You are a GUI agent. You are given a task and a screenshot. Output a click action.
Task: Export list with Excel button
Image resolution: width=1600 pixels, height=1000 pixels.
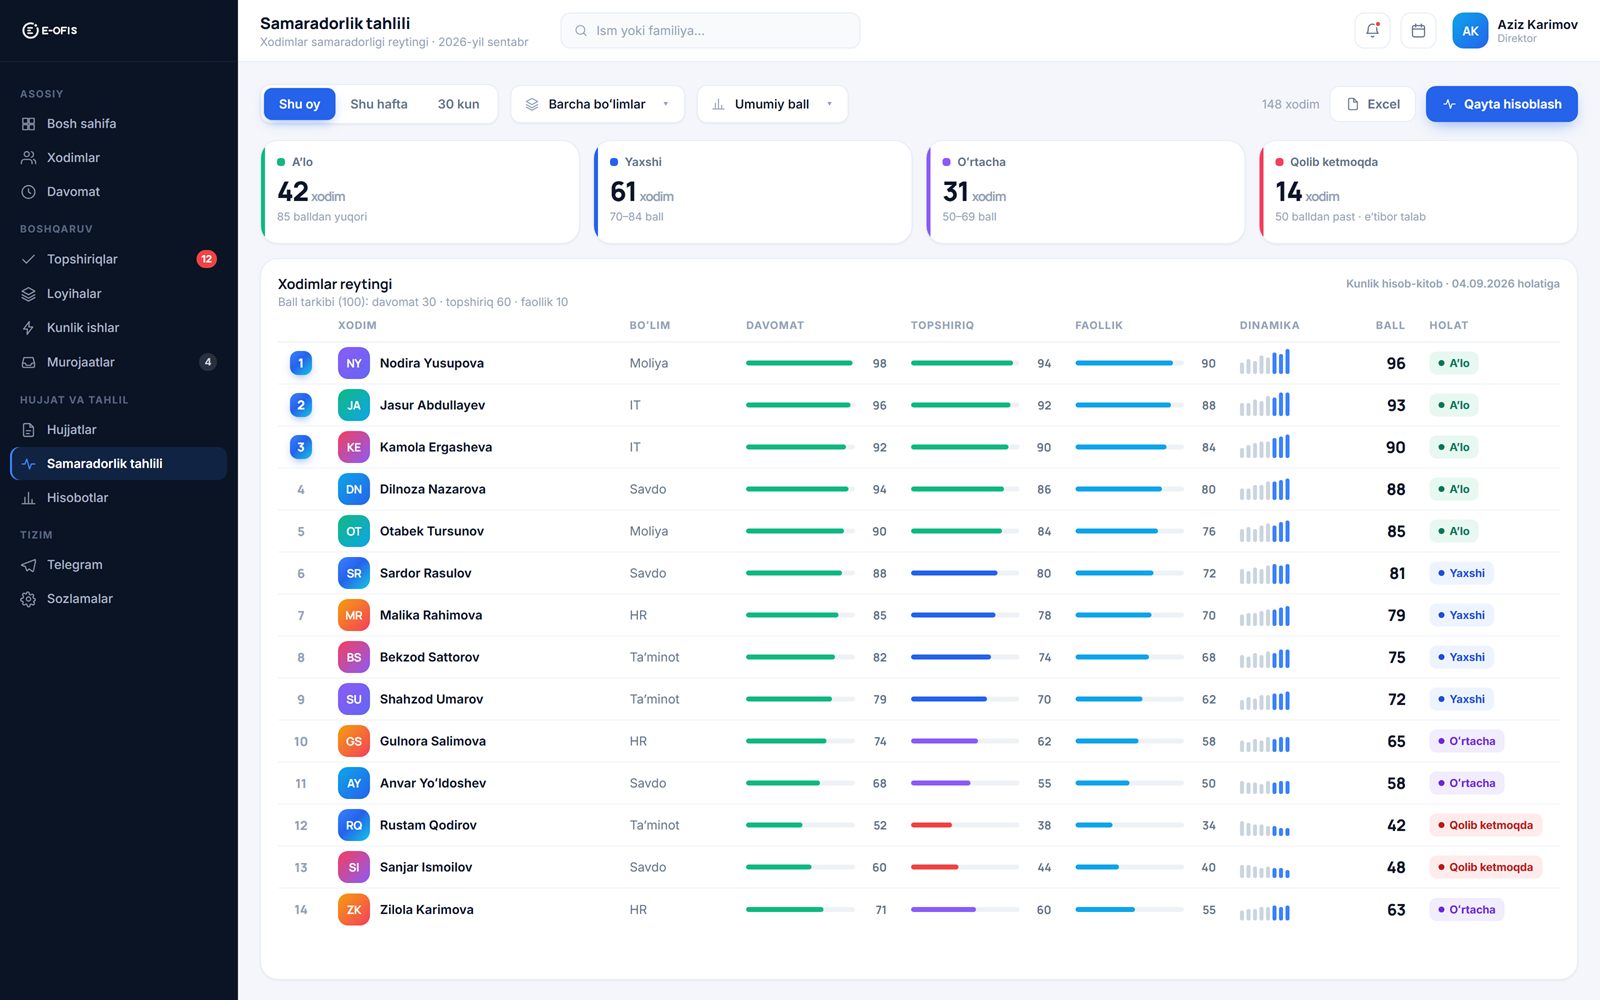[x=1373, y=104]
